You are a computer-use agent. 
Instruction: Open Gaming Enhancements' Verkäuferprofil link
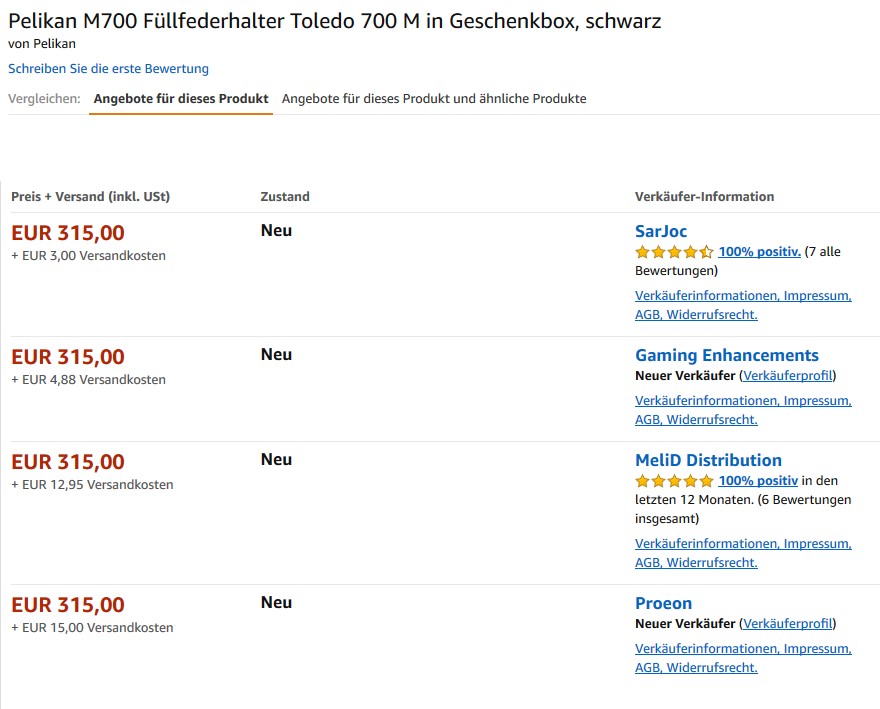(787, 376)
